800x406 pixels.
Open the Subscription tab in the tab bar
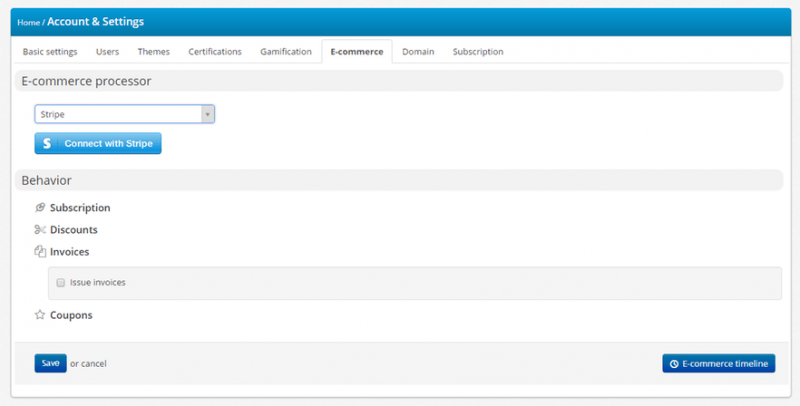[x=478, y=52]
